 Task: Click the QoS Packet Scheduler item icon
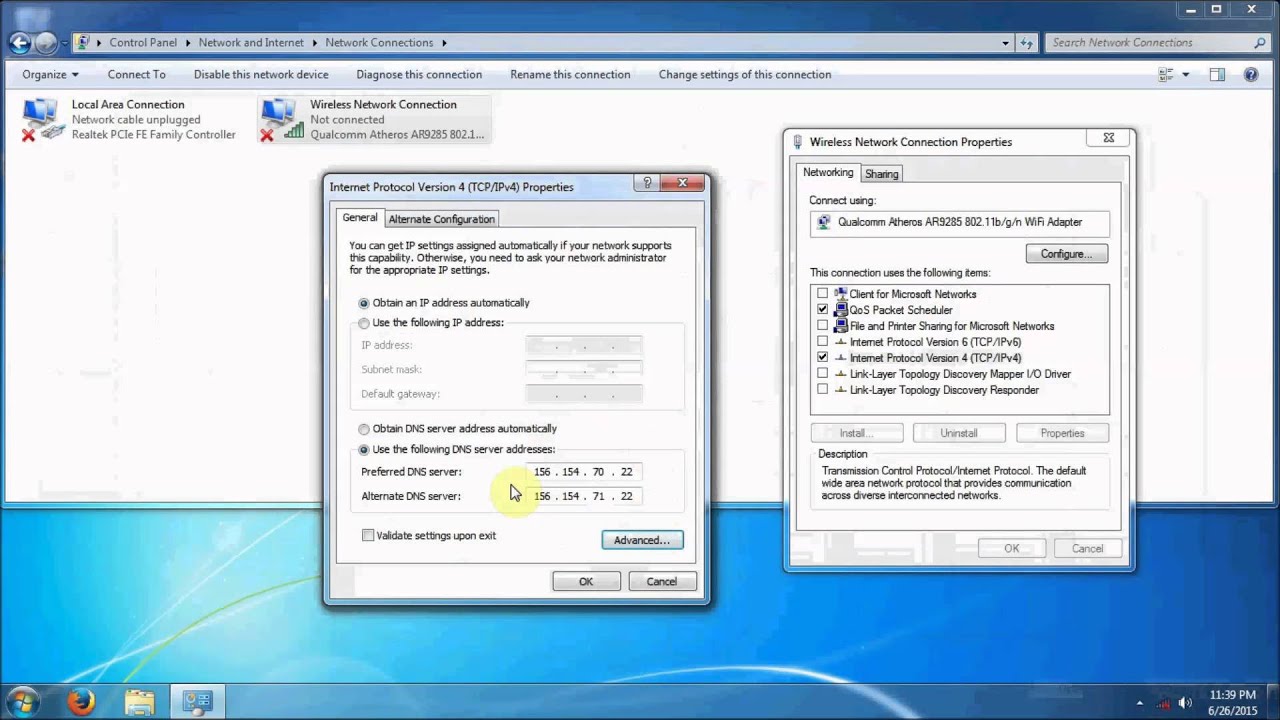841,310
